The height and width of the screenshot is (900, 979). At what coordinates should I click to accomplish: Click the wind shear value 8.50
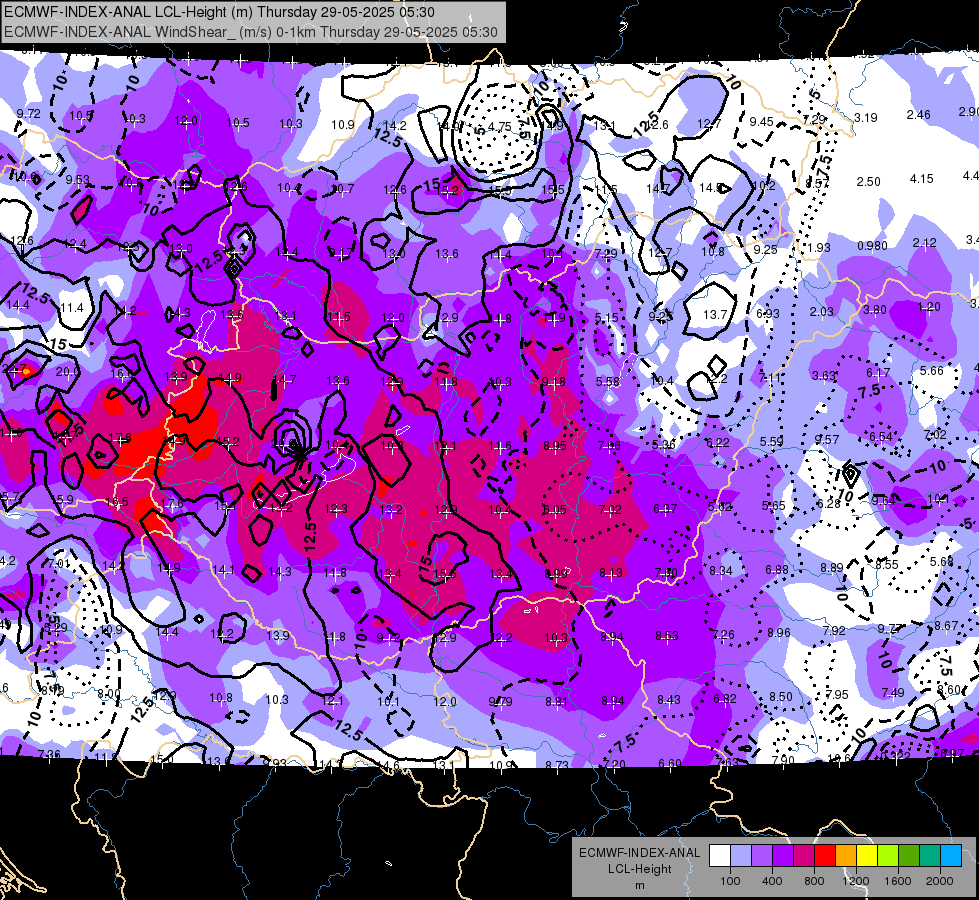point(780,696)
